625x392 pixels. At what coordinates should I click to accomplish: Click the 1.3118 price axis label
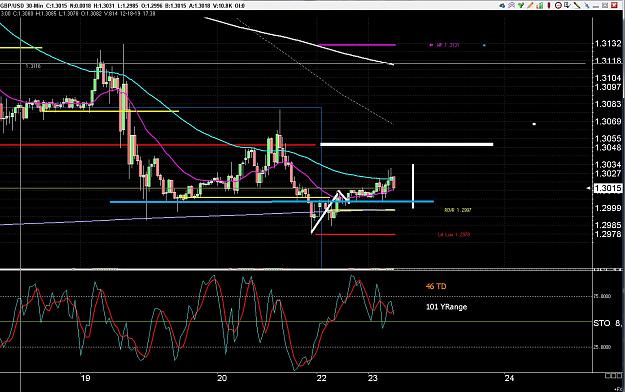click(607, 61)
